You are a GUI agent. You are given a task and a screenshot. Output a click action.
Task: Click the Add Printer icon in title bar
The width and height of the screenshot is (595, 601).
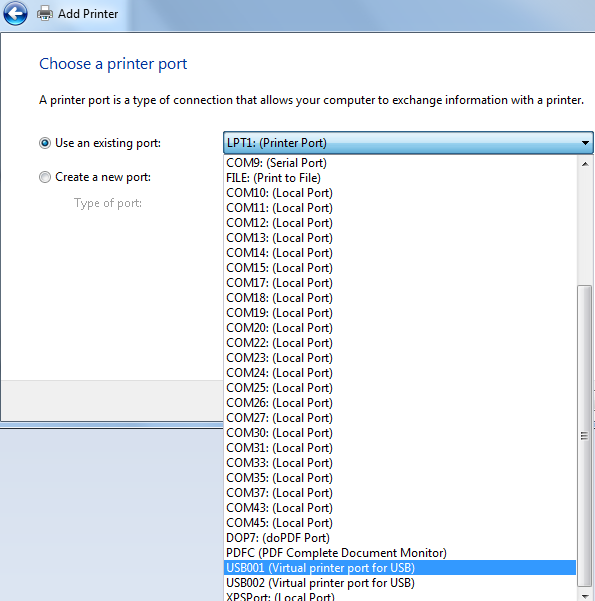point(45,14)
